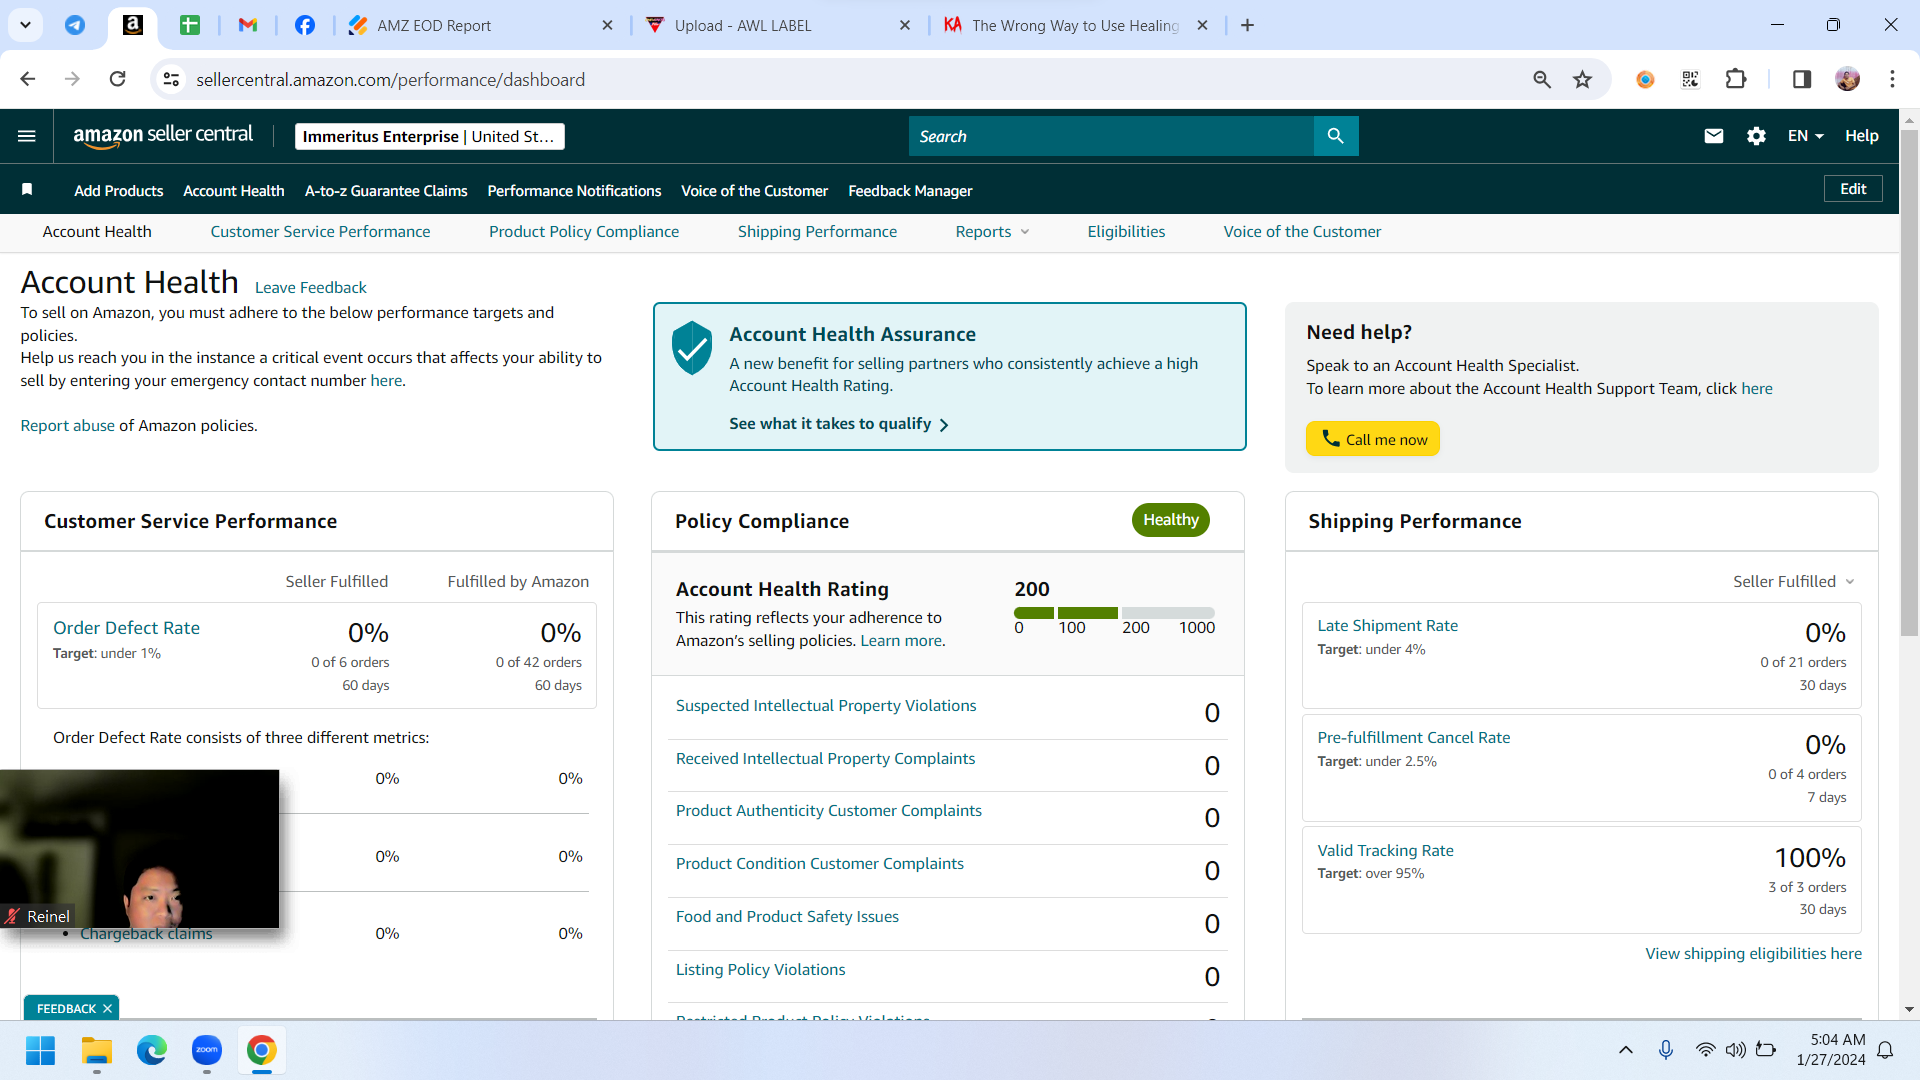Open Feedback Manager
This screenshot has width=1920, height=1080.
[x=910, y=191]
